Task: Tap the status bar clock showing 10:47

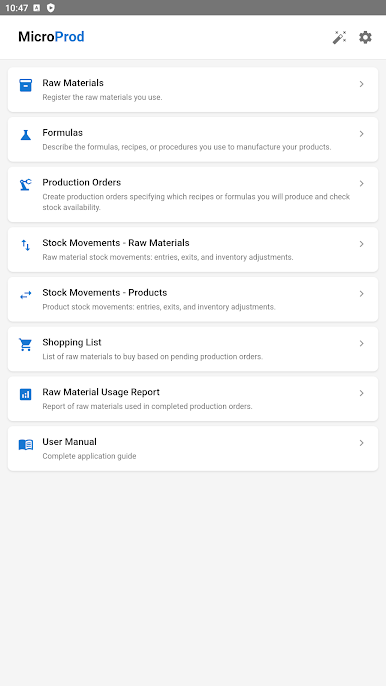Action: pos(17,7)
